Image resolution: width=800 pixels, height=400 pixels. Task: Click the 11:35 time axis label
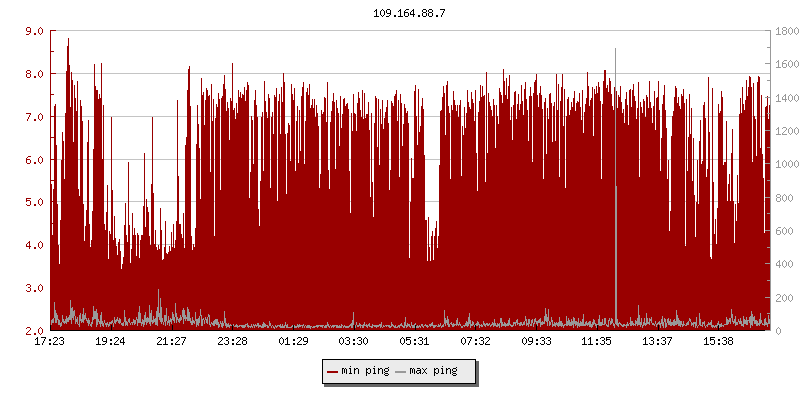pos(597,342)
